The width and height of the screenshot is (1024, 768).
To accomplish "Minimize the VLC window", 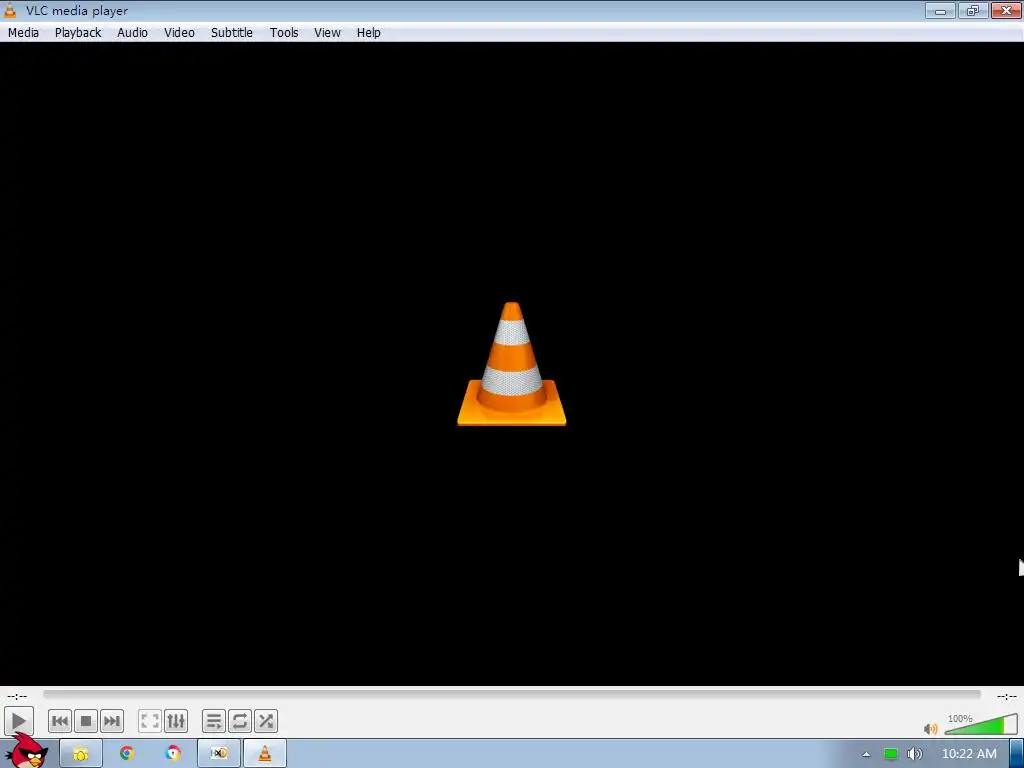I will coord(940,10).
